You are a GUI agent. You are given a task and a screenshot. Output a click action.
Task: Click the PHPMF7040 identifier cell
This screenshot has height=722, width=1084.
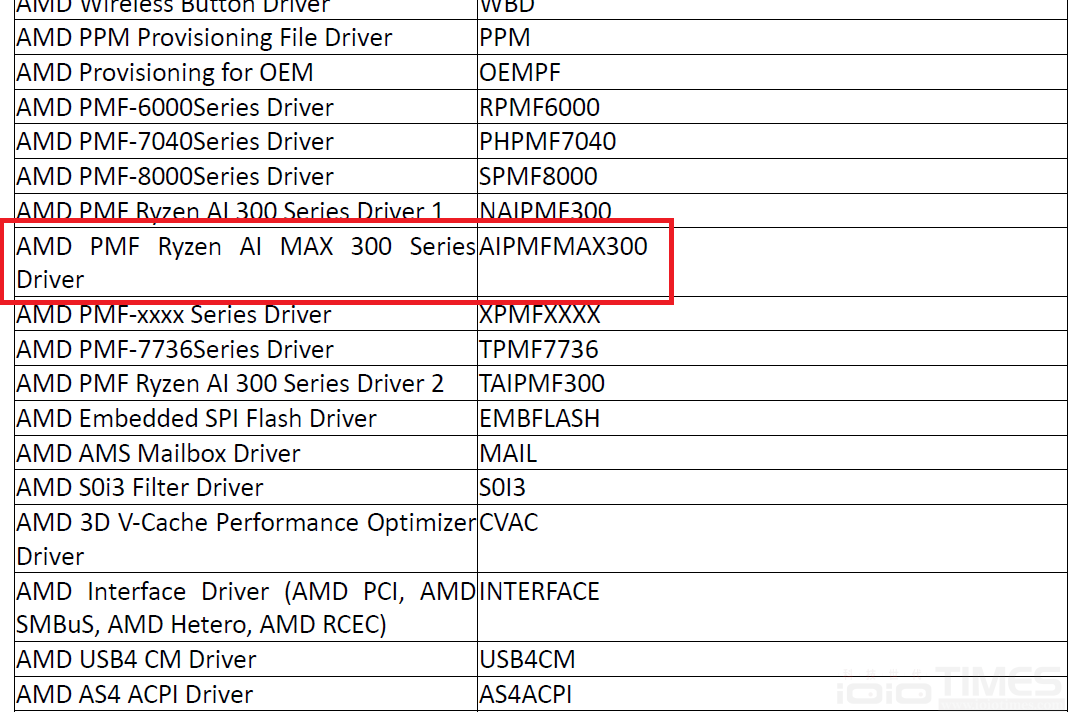pyautogui.click(x=772, y=141)
